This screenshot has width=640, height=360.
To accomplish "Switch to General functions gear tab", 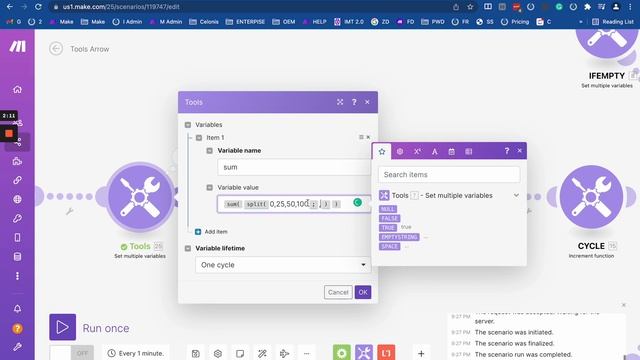I will point(400,151).
